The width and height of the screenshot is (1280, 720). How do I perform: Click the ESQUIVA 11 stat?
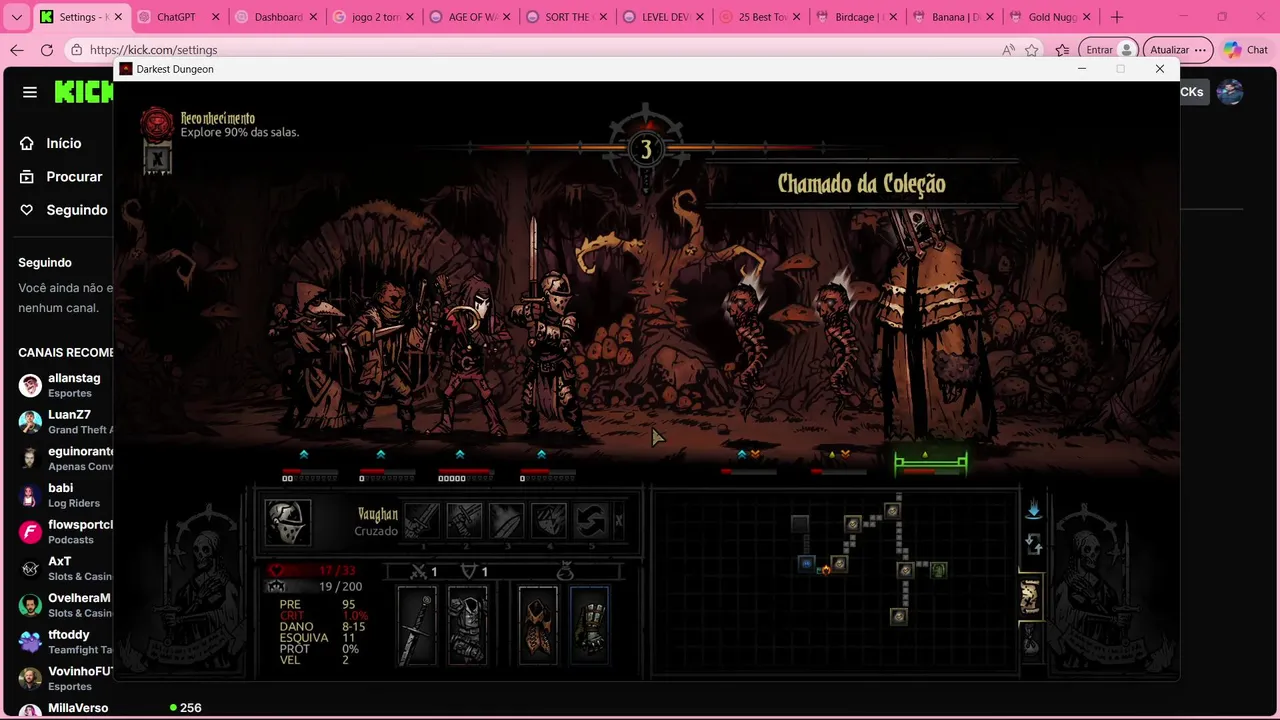click(x=318, y=638)
